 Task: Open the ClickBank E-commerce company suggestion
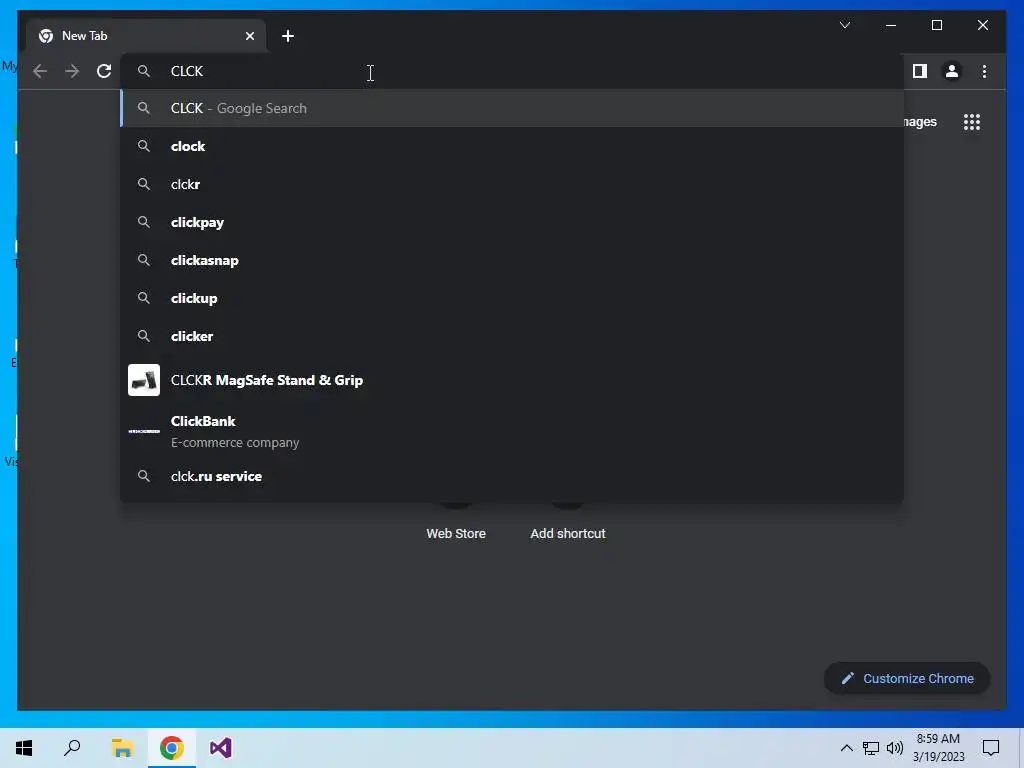click(512, 431)
